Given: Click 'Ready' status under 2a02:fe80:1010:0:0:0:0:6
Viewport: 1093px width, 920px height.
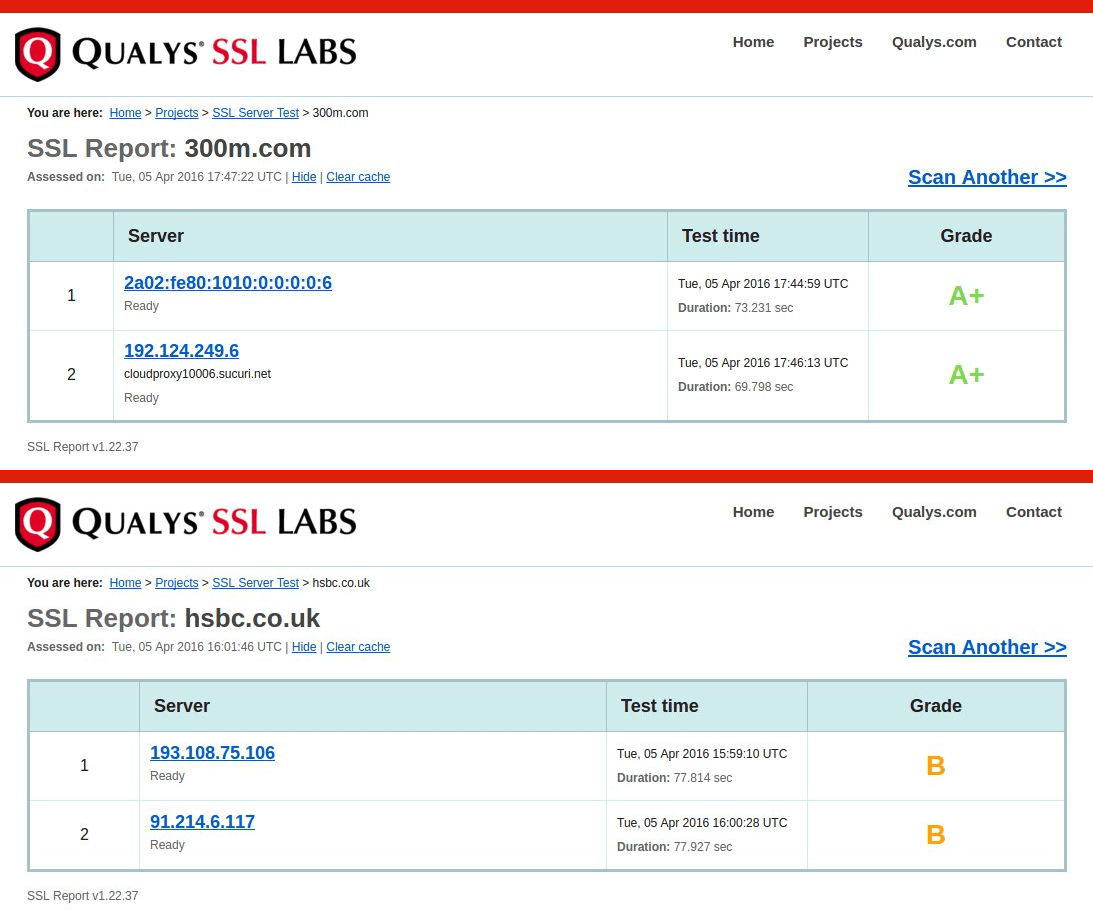Looking at the screenshot, I should tap(142, 306).
